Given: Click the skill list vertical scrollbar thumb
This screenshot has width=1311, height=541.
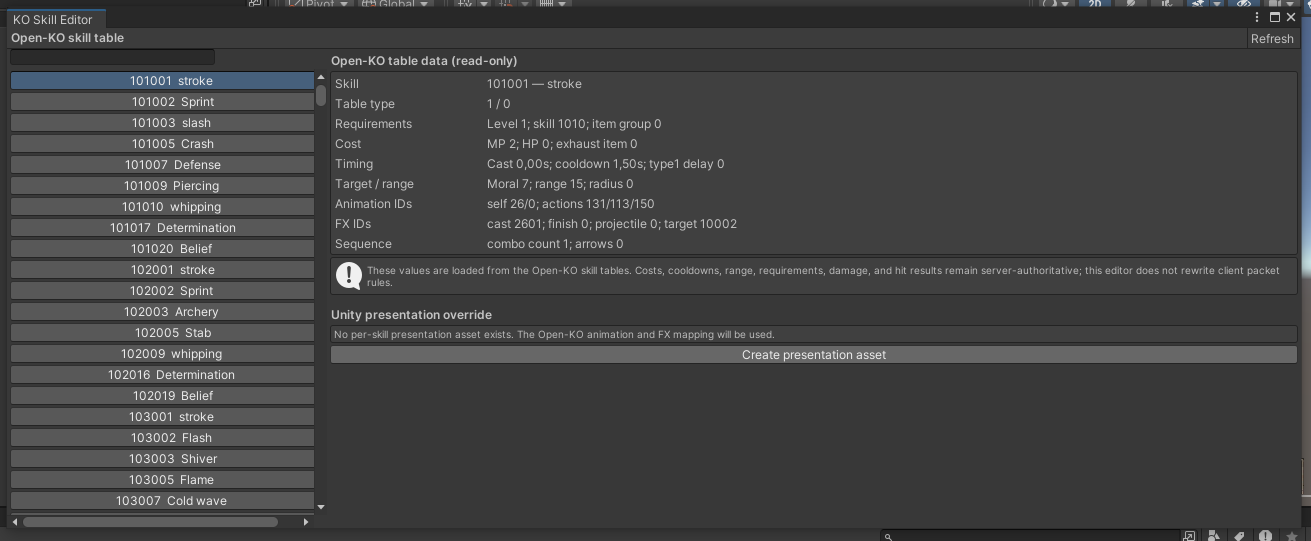Looking at the screenshot, I should point(321,96).
